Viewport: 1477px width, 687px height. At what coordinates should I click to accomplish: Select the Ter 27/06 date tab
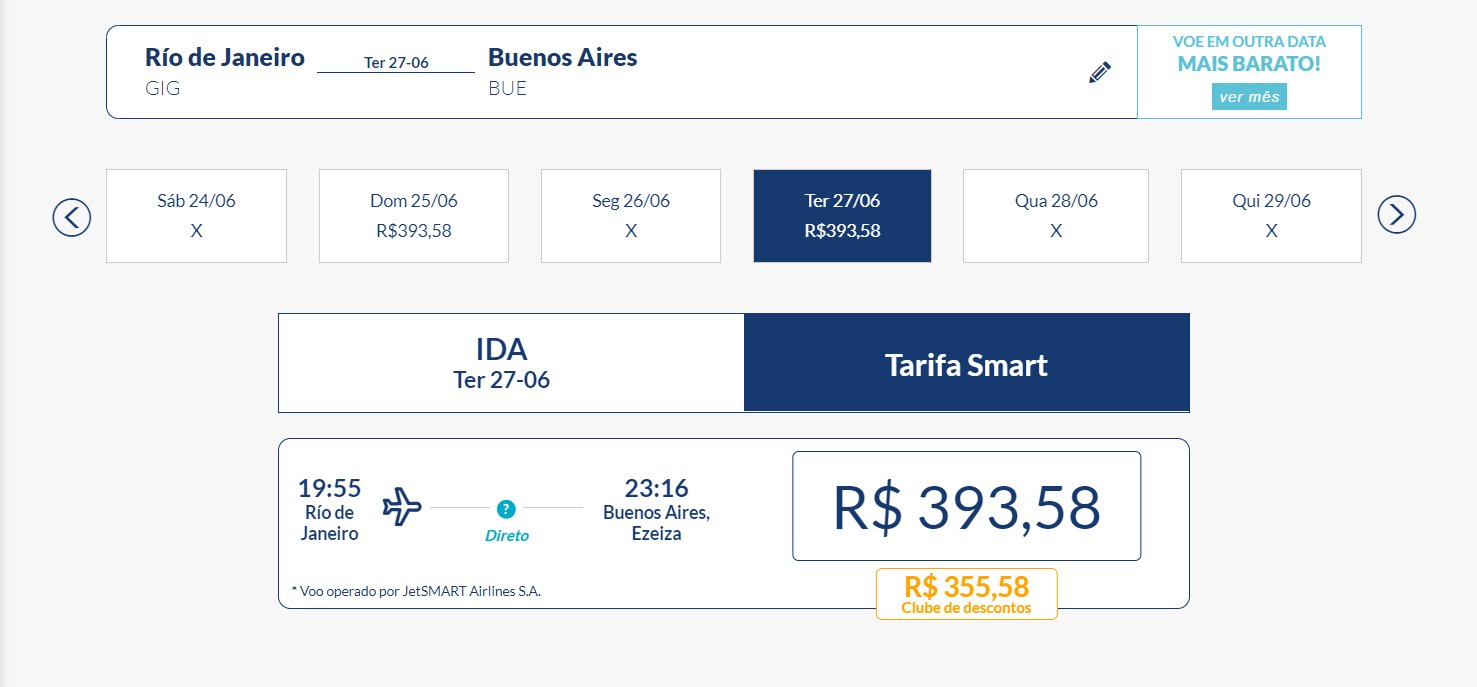(x=842, y=216)
